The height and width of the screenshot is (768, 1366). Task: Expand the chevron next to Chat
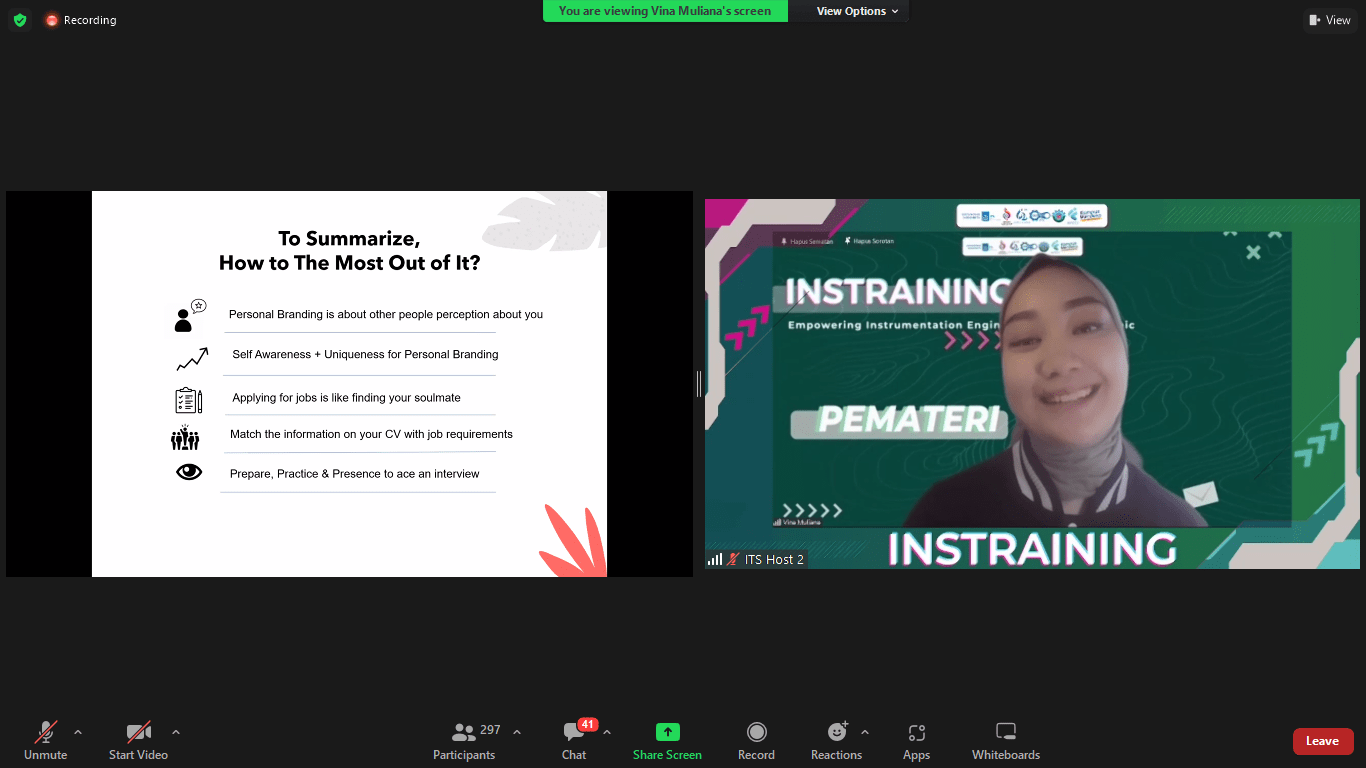[x=607, y=732]
